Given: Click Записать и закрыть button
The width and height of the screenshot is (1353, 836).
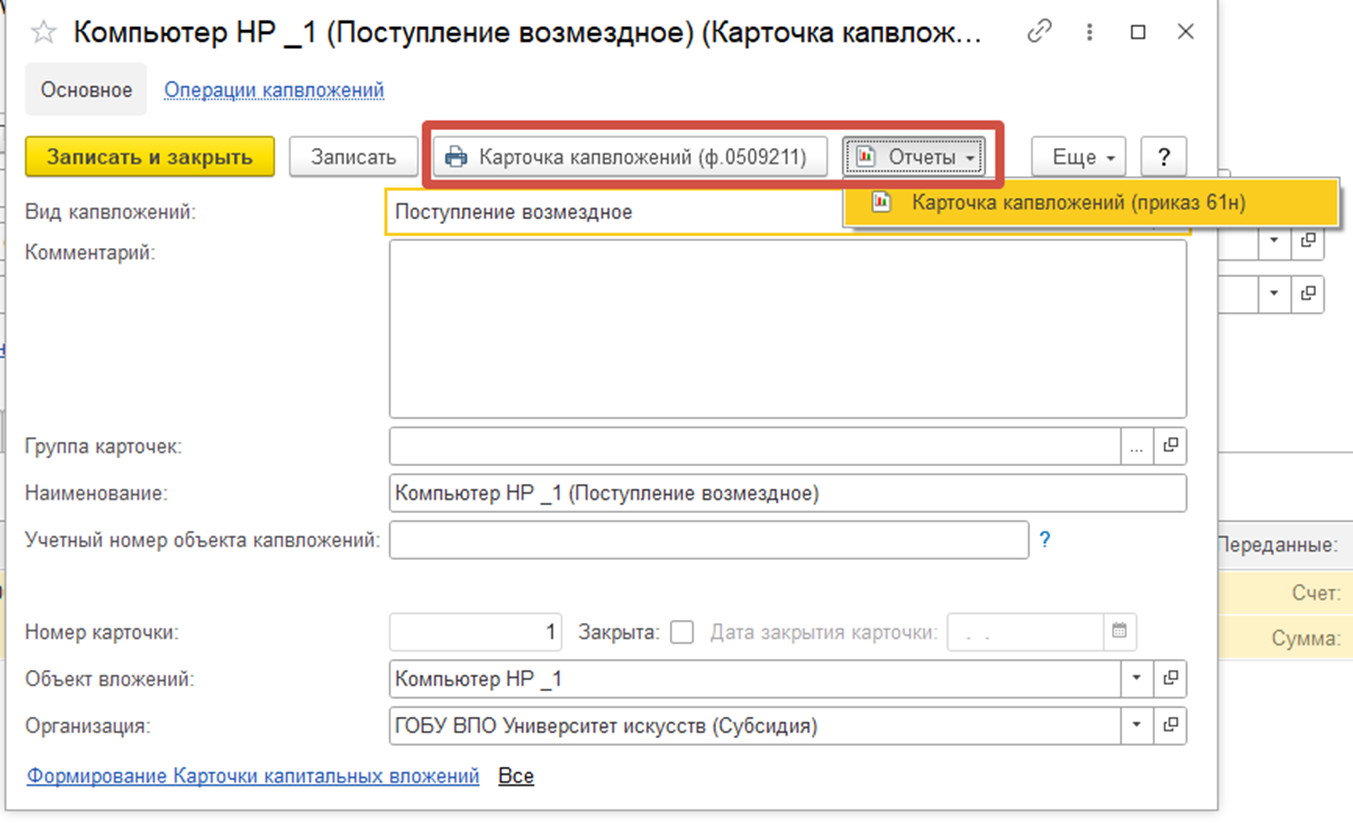Looking at the screenshot, I should (150, 157).
